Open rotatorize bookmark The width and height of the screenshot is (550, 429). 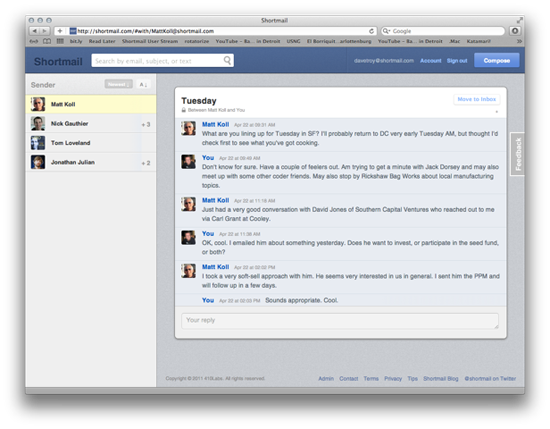point(196,41)
